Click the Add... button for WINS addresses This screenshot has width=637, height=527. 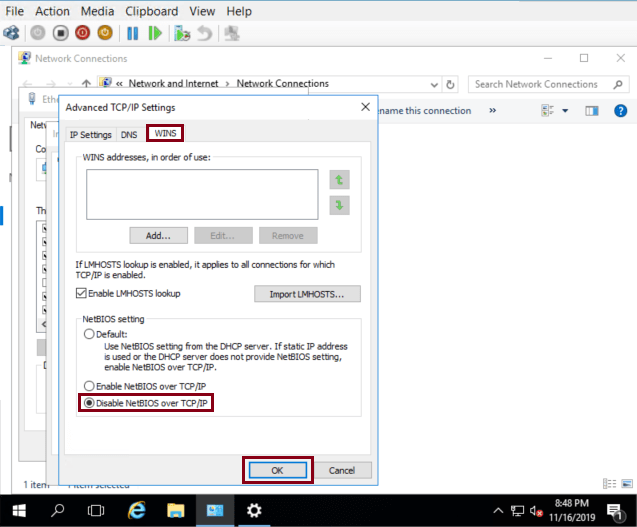tap(158, 236)
